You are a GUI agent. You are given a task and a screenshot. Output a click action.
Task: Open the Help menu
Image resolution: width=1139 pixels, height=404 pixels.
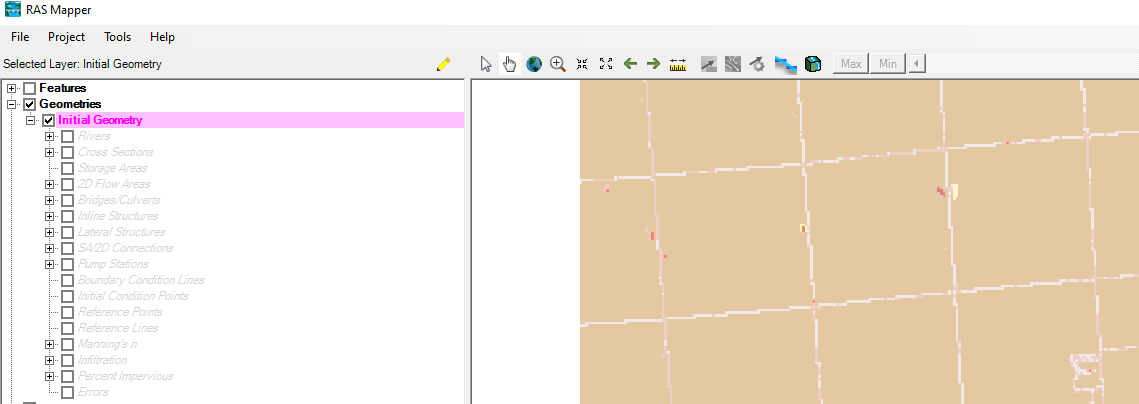click(162, 36)
